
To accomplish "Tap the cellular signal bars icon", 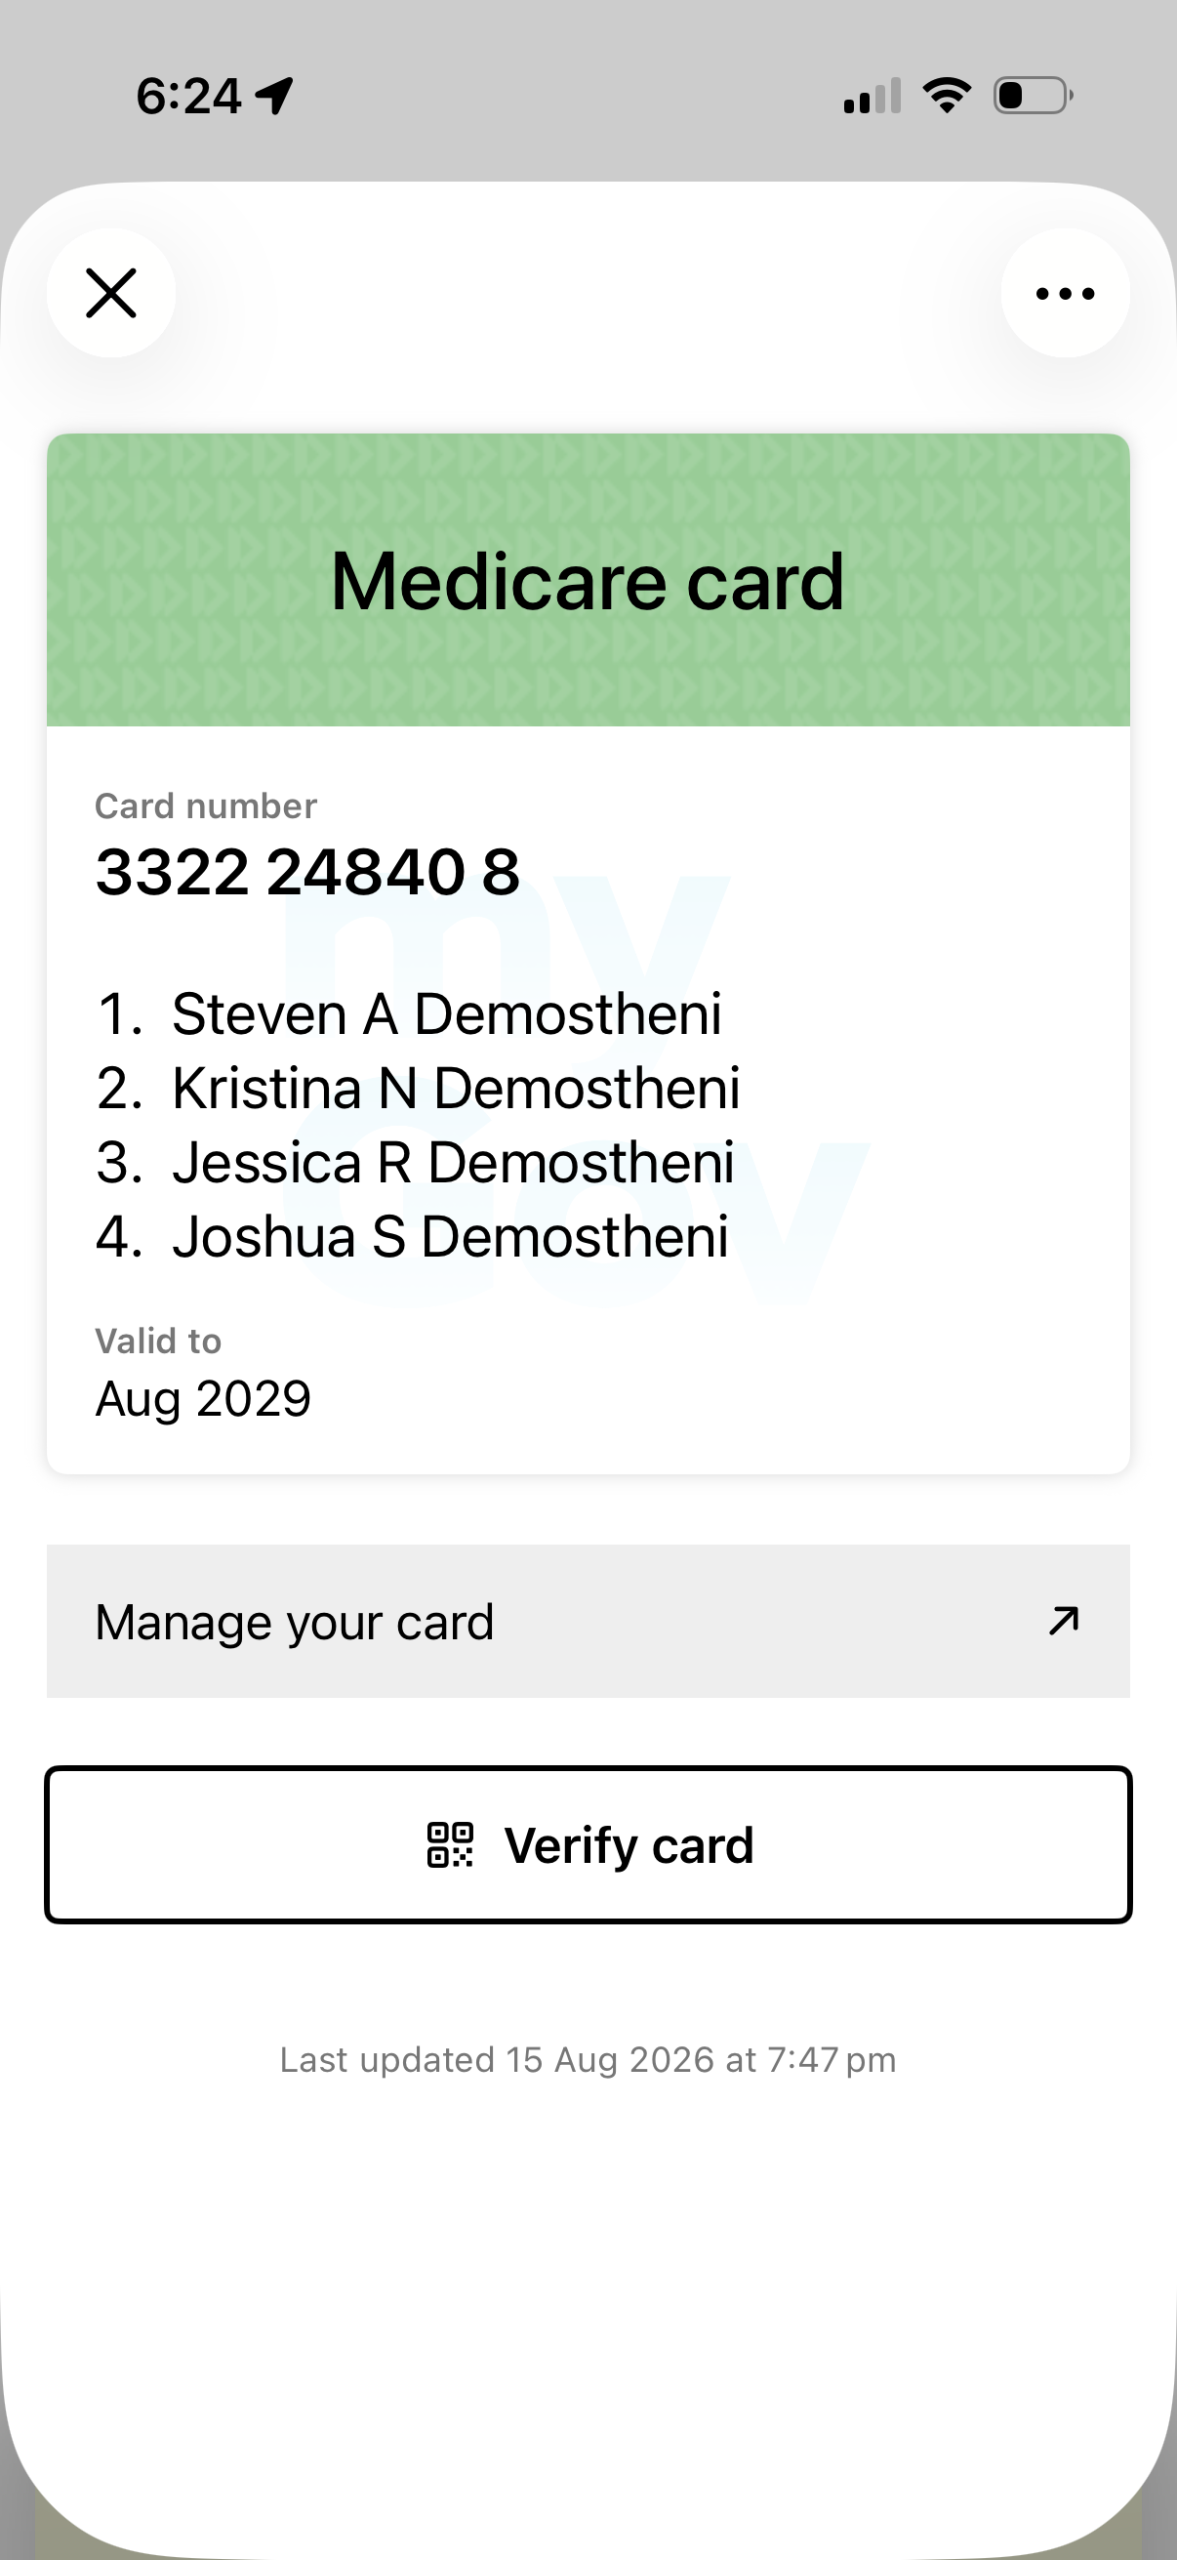I will click(x=872, y=95).
